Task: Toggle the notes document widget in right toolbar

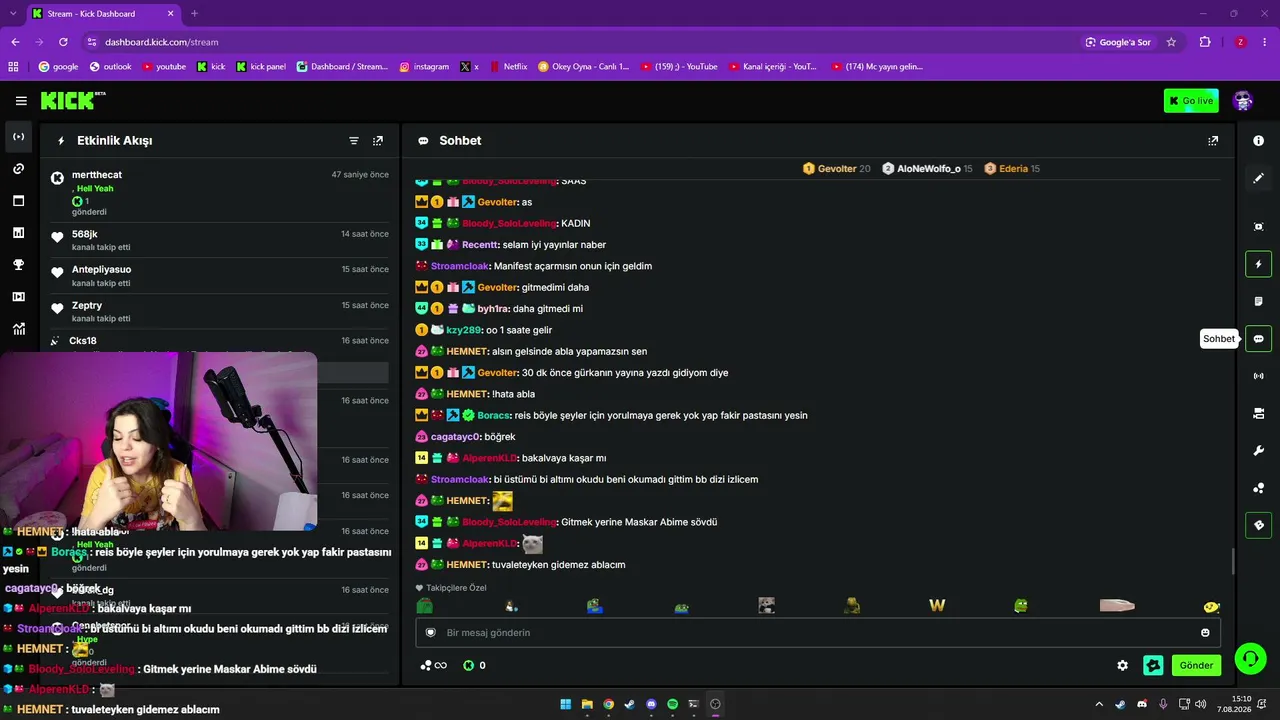Action: 1259,301
